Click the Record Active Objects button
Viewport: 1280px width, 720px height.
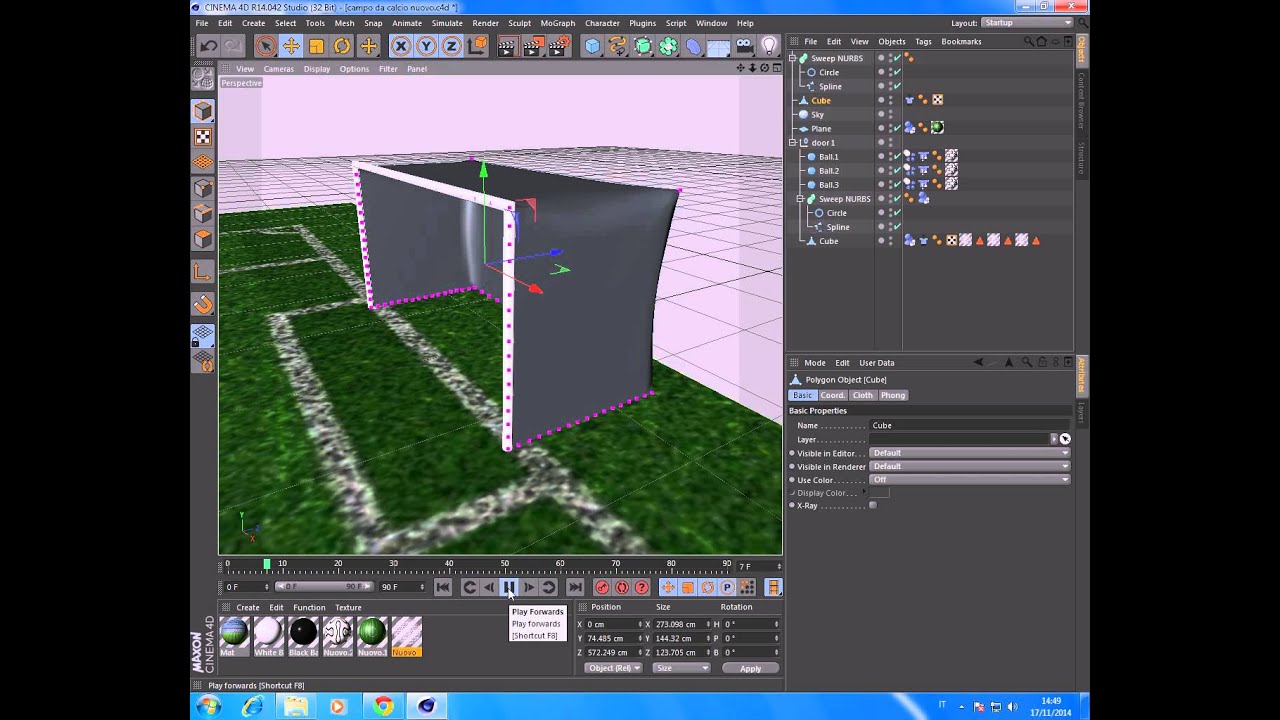[602, 587]
